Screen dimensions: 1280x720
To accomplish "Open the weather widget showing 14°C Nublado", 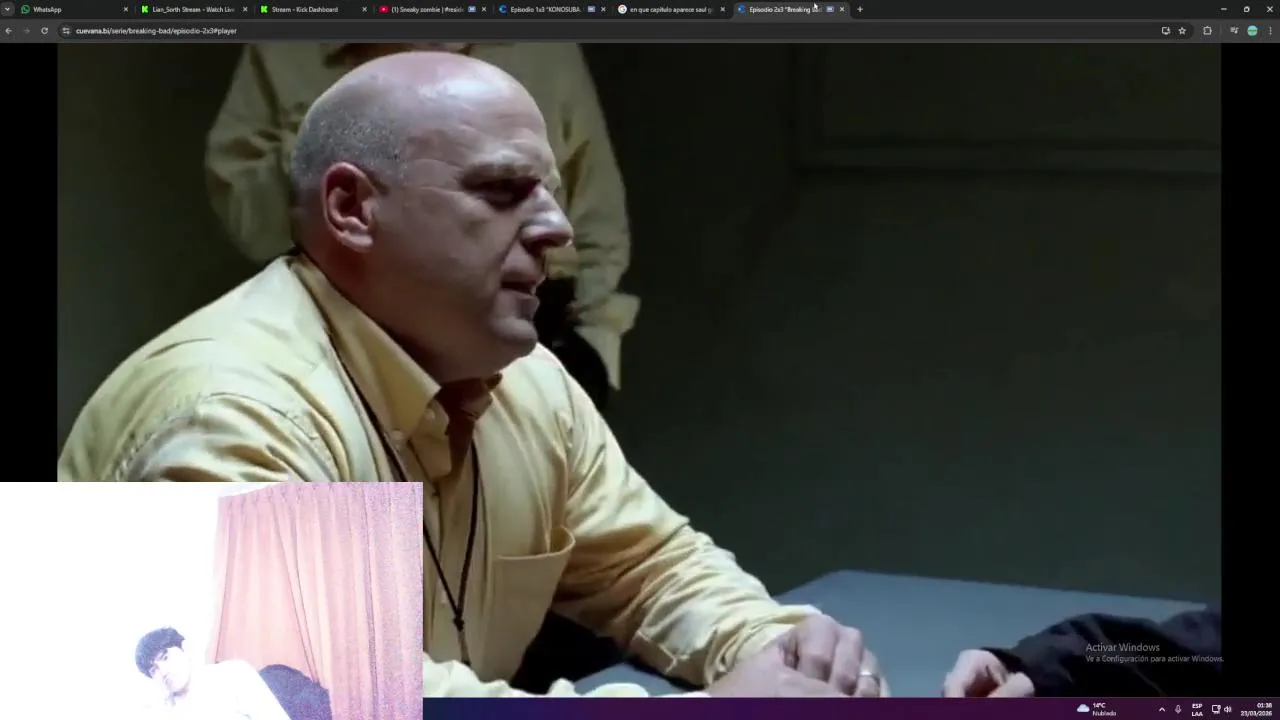I will 1097,709.
